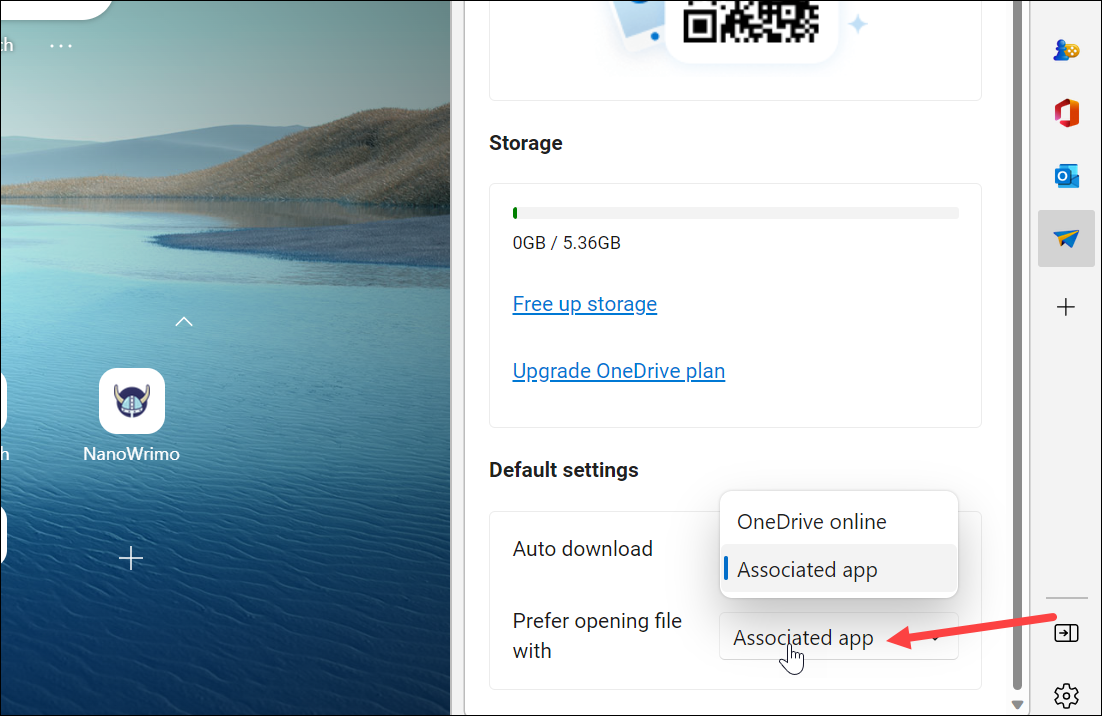Toggle the sidebar pane visibility

coord(1066,632)
